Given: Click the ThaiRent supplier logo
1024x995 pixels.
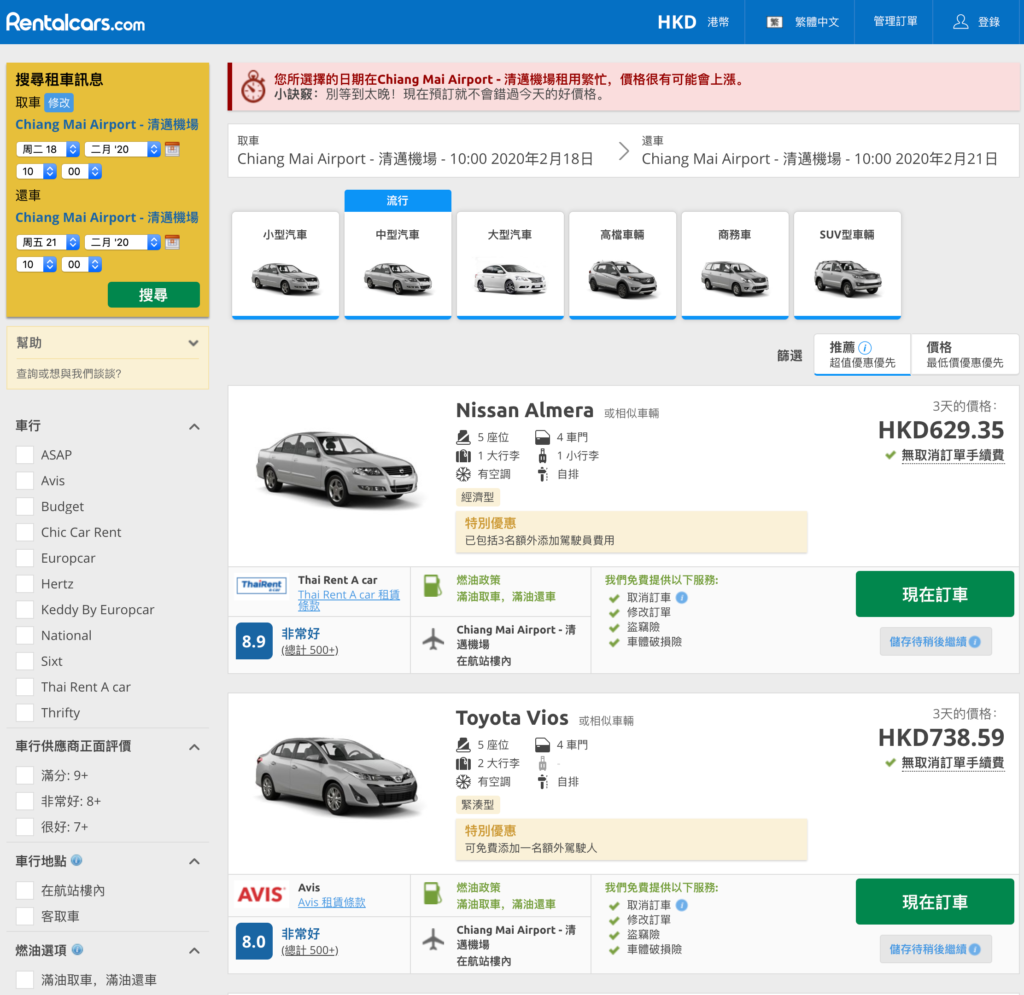Looking at the screenshot, I should (x=261, y=586).
